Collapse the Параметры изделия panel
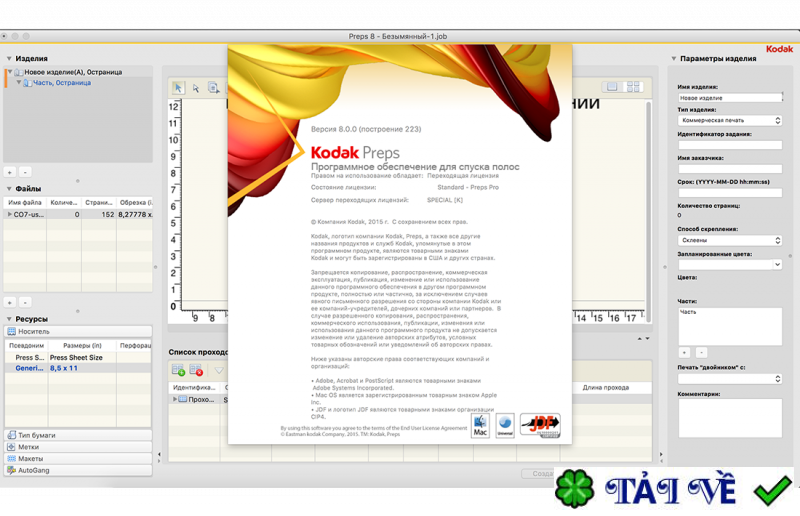Screen dimensions: 800x516 tap(673, 59)
